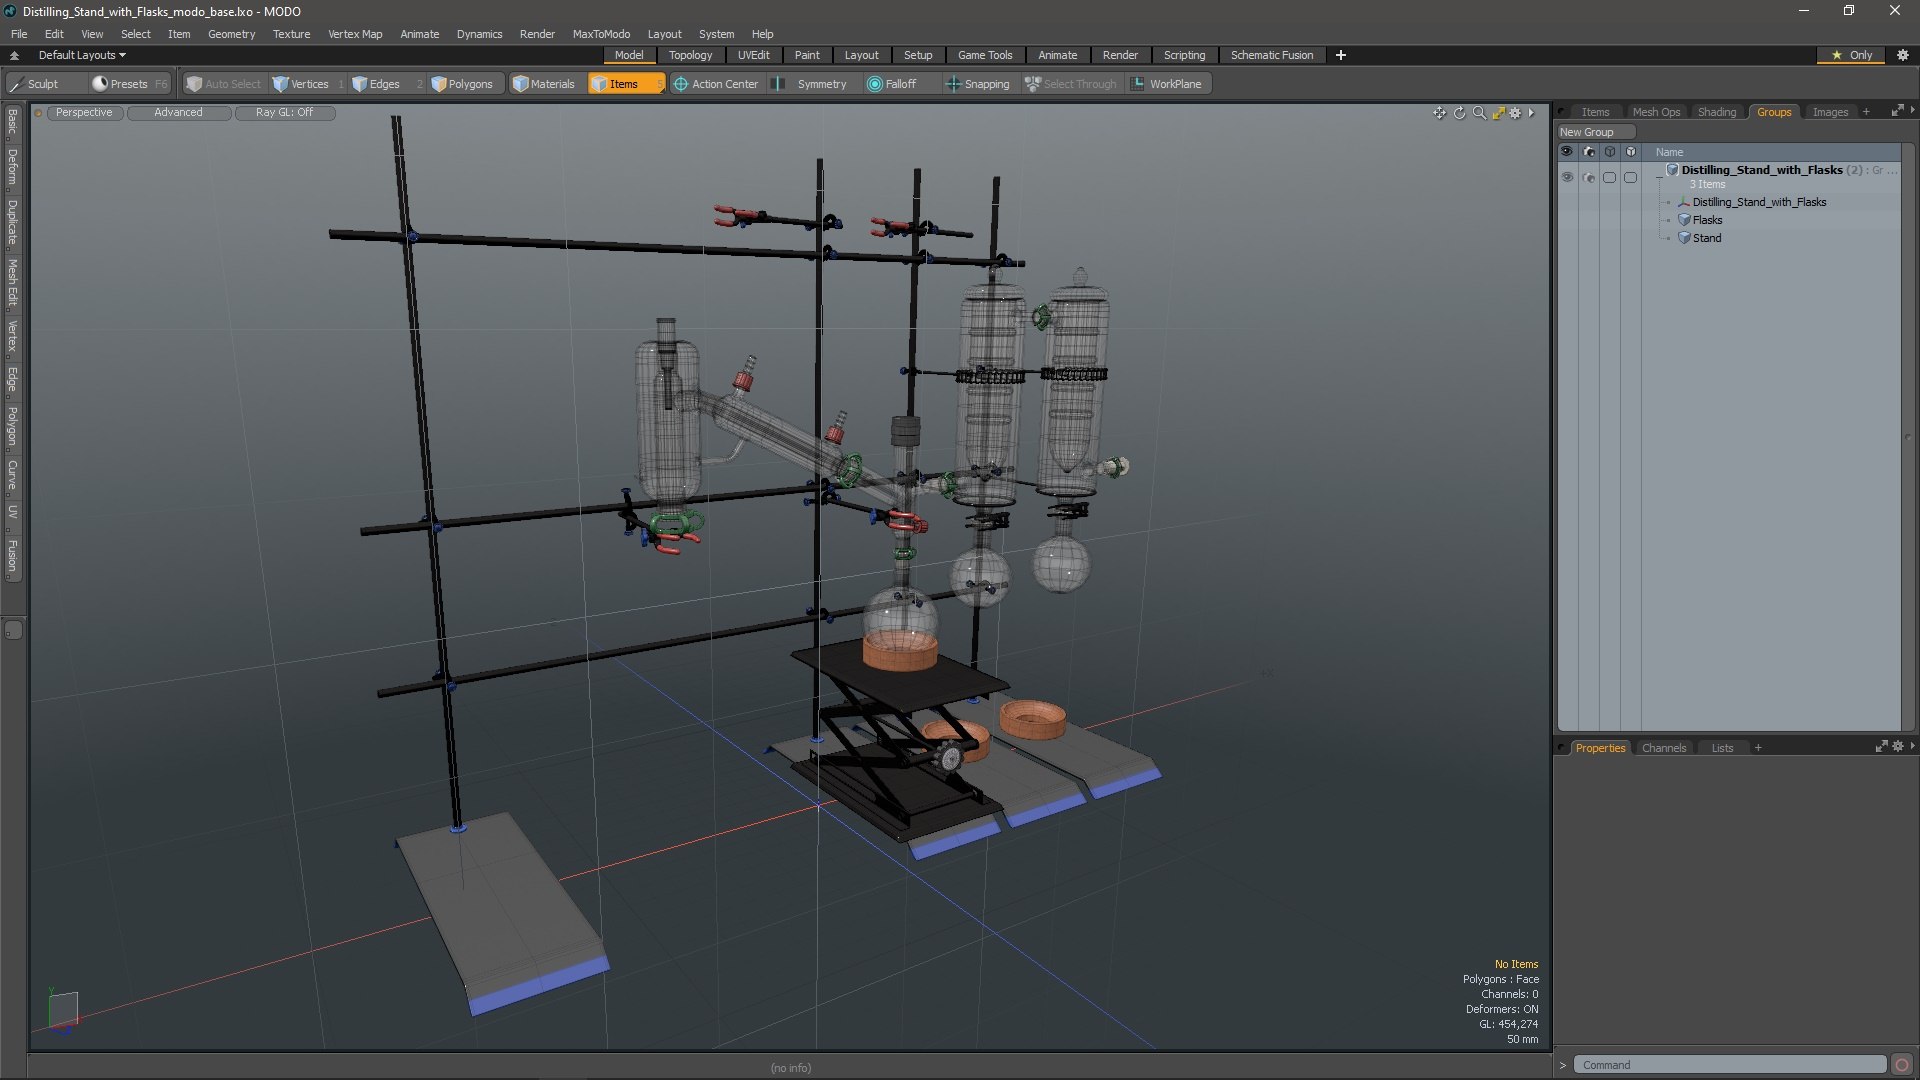Image resolution: width=1920 pixels, height=1080 pixels.
Task: Click the Command input field
Action: point(1729,1065)
